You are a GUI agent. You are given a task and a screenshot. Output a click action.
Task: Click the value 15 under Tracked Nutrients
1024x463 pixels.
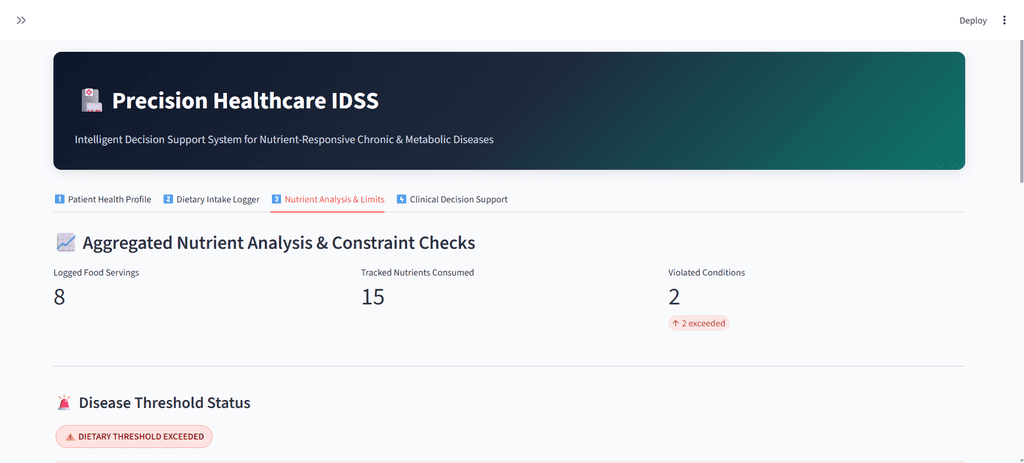(373, 297)
